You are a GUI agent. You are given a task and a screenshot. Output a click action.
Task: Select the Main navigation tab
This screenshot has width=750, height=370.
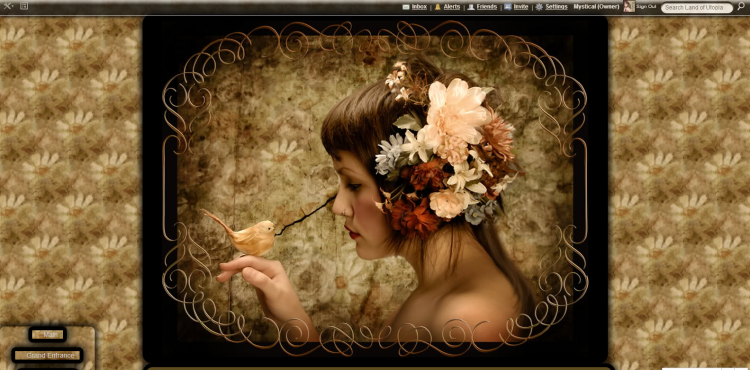[47, 335]
